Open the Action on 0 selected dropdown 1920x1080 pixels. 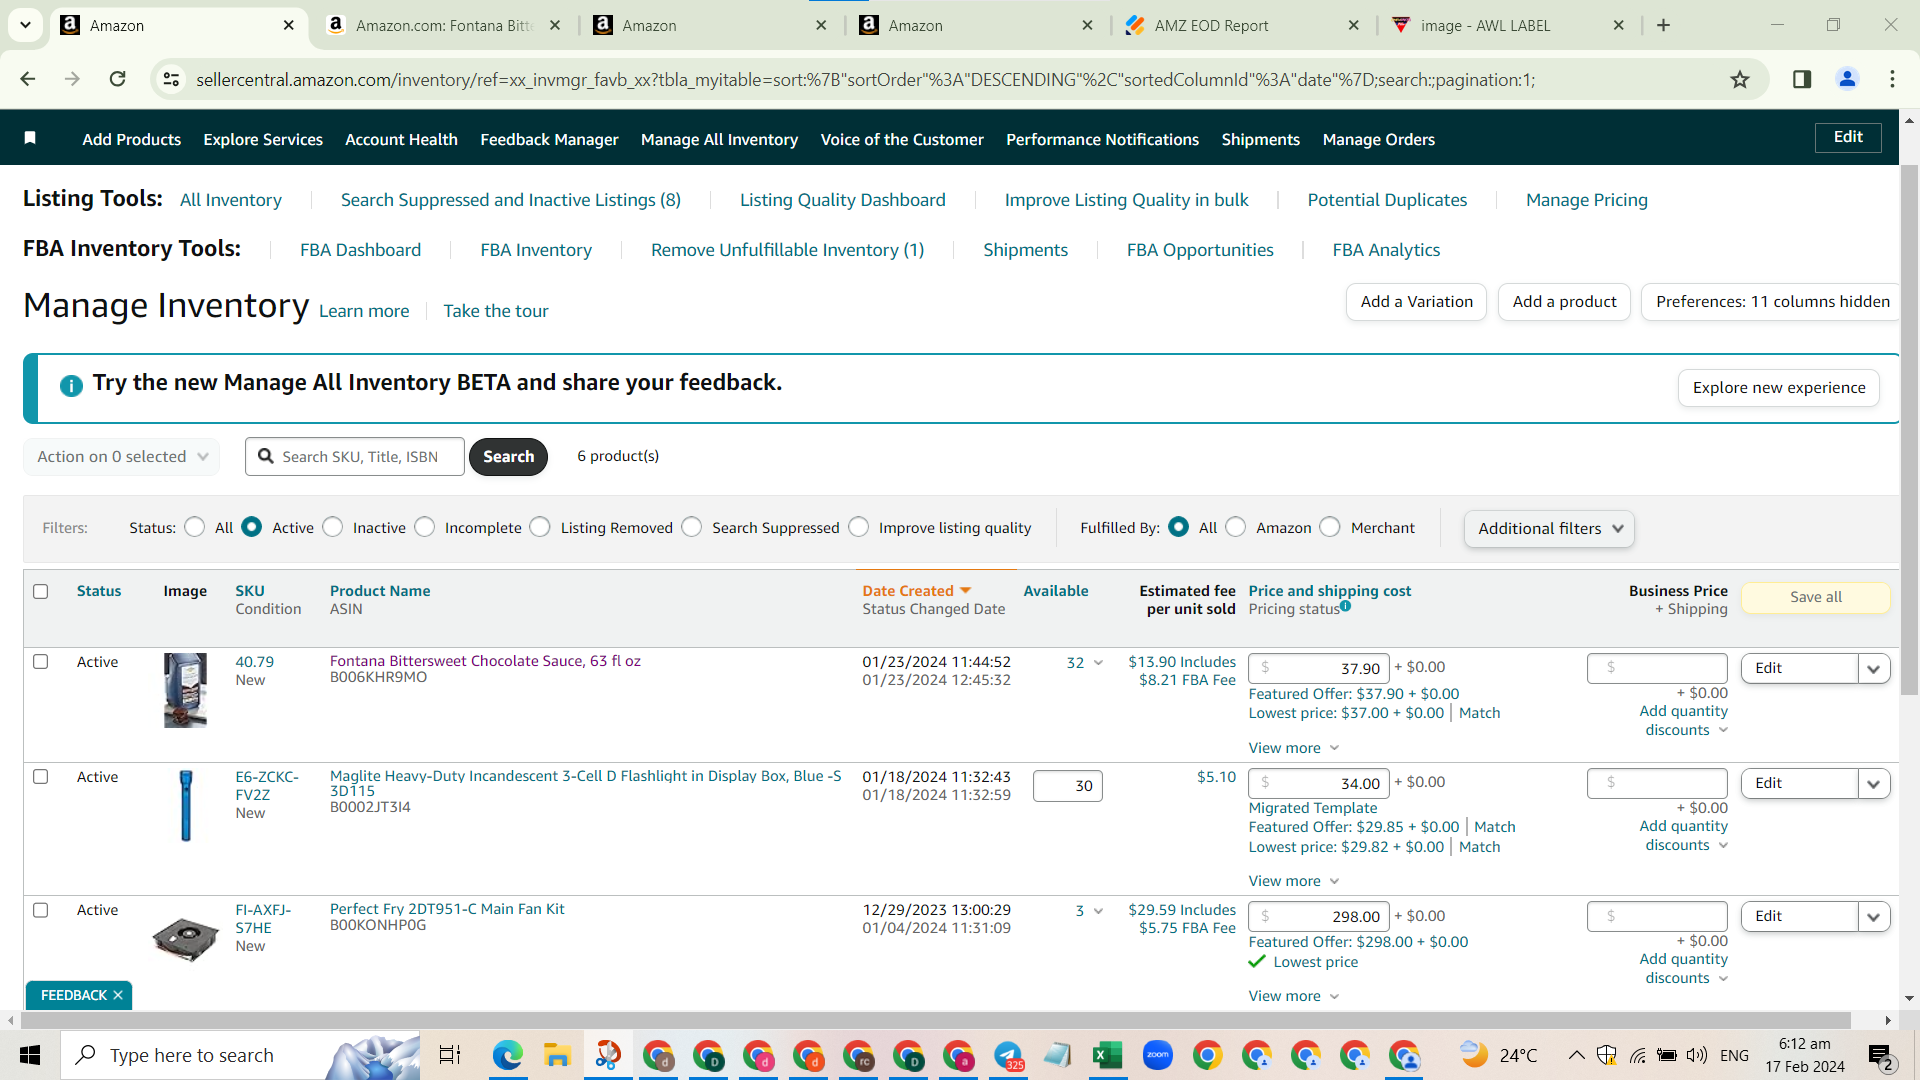click(122, 457)
